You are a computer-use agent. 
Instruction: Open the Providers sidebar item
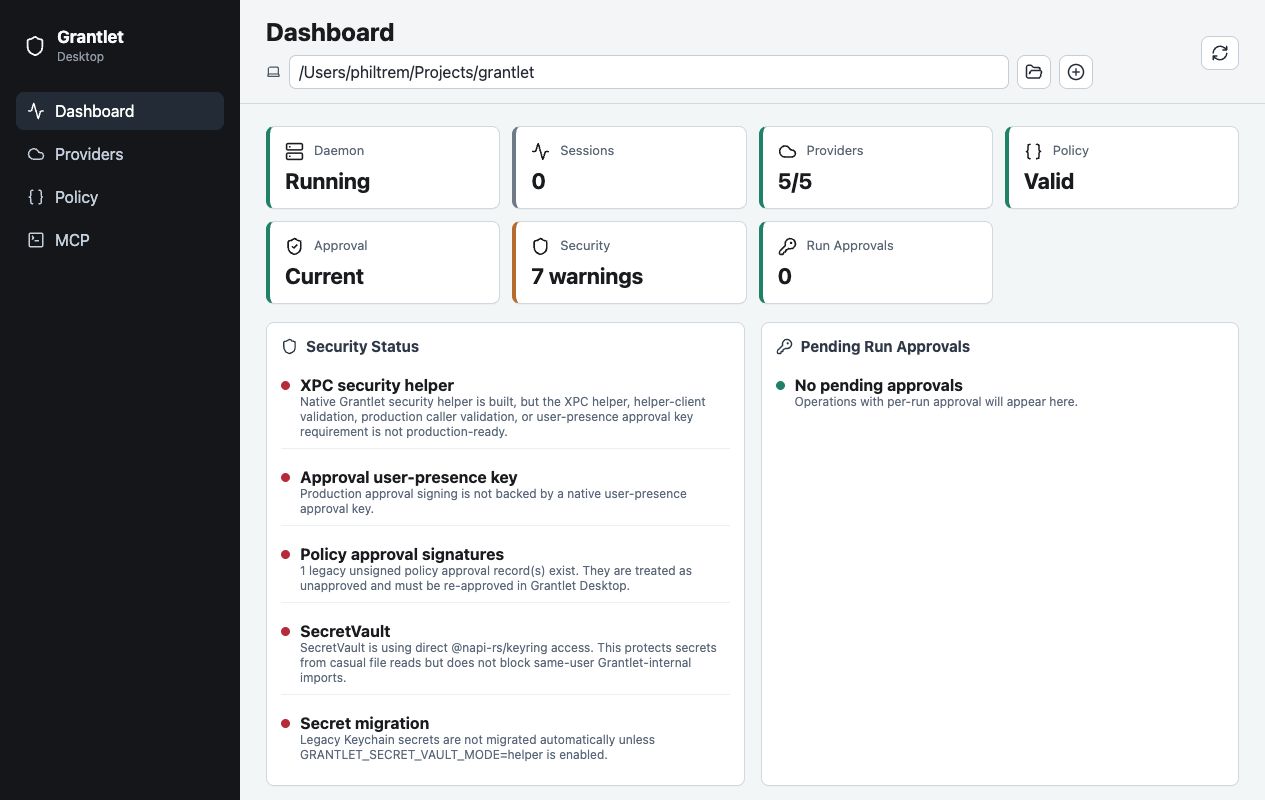(120, 154)
